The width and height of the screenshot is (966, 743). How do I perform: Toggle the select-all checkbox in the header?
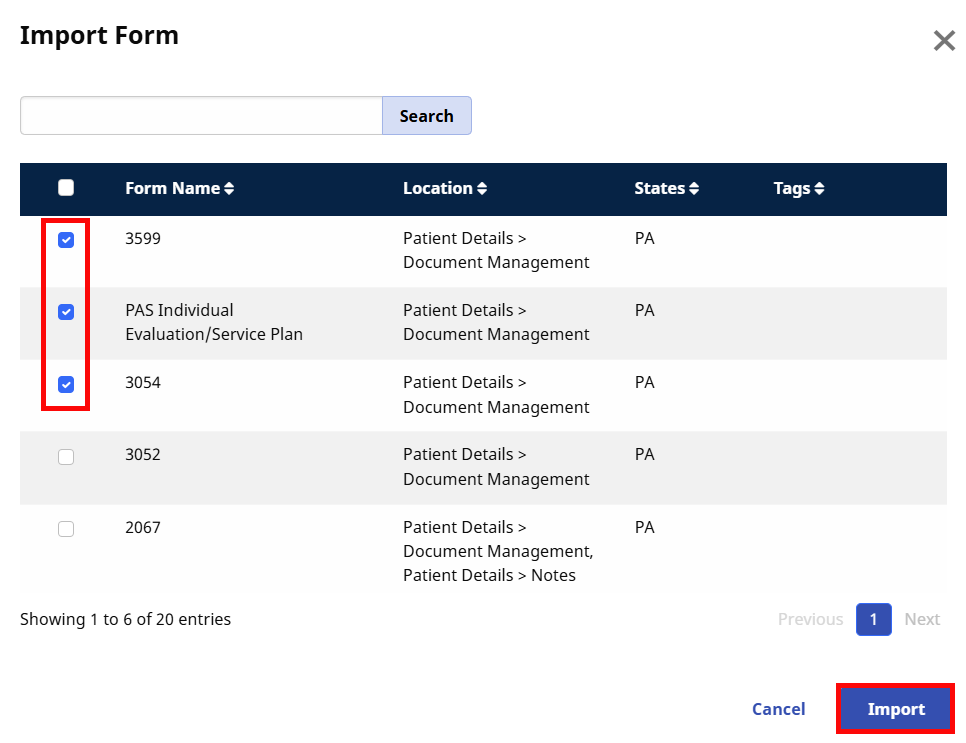66,187
